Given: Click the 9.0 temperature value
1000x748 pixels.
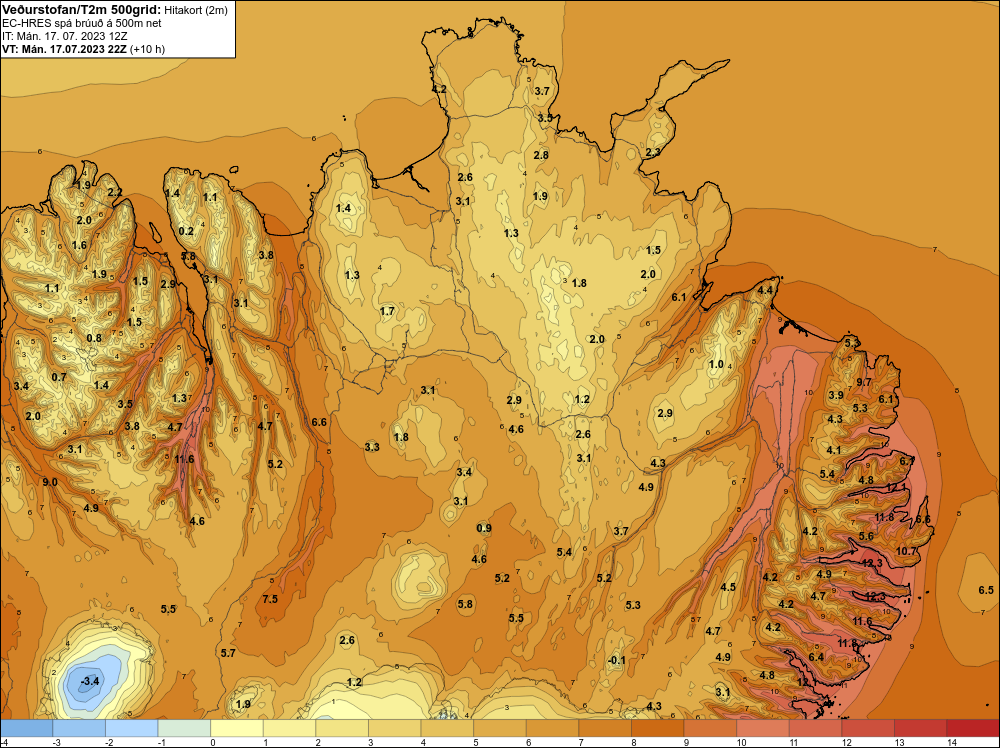Looking at the screenshot, I should (50, 482).
